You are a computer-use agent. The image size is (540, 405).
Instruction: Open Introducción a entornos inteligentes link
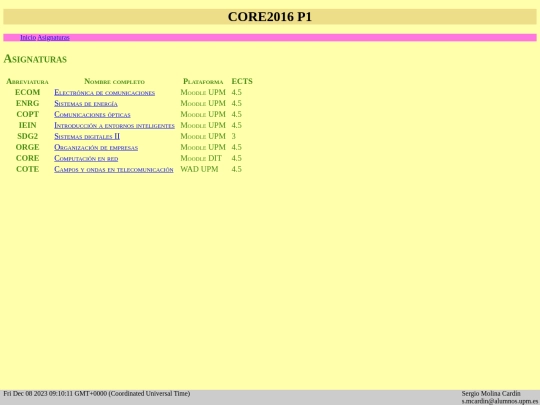[114, 125]
